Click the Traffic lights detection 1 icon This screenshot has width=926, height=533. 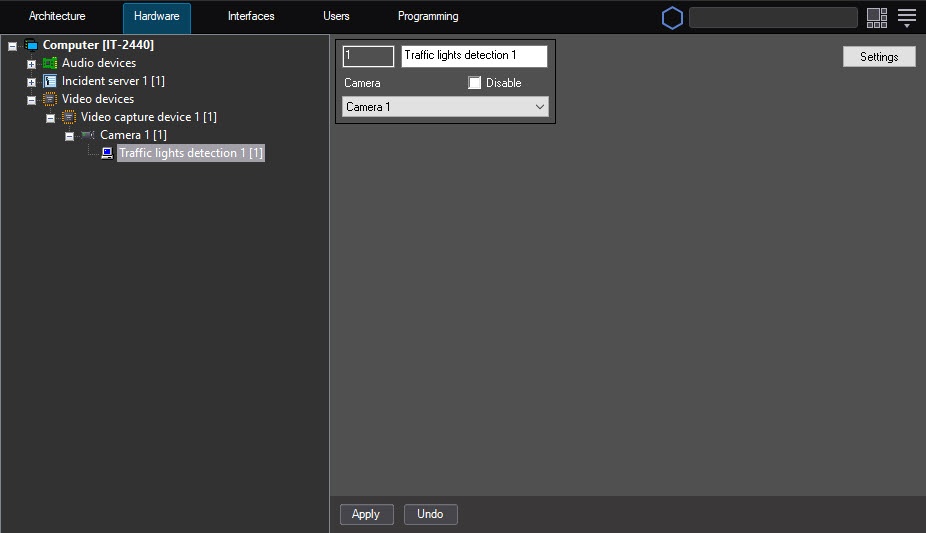click(x=107, y=153)
